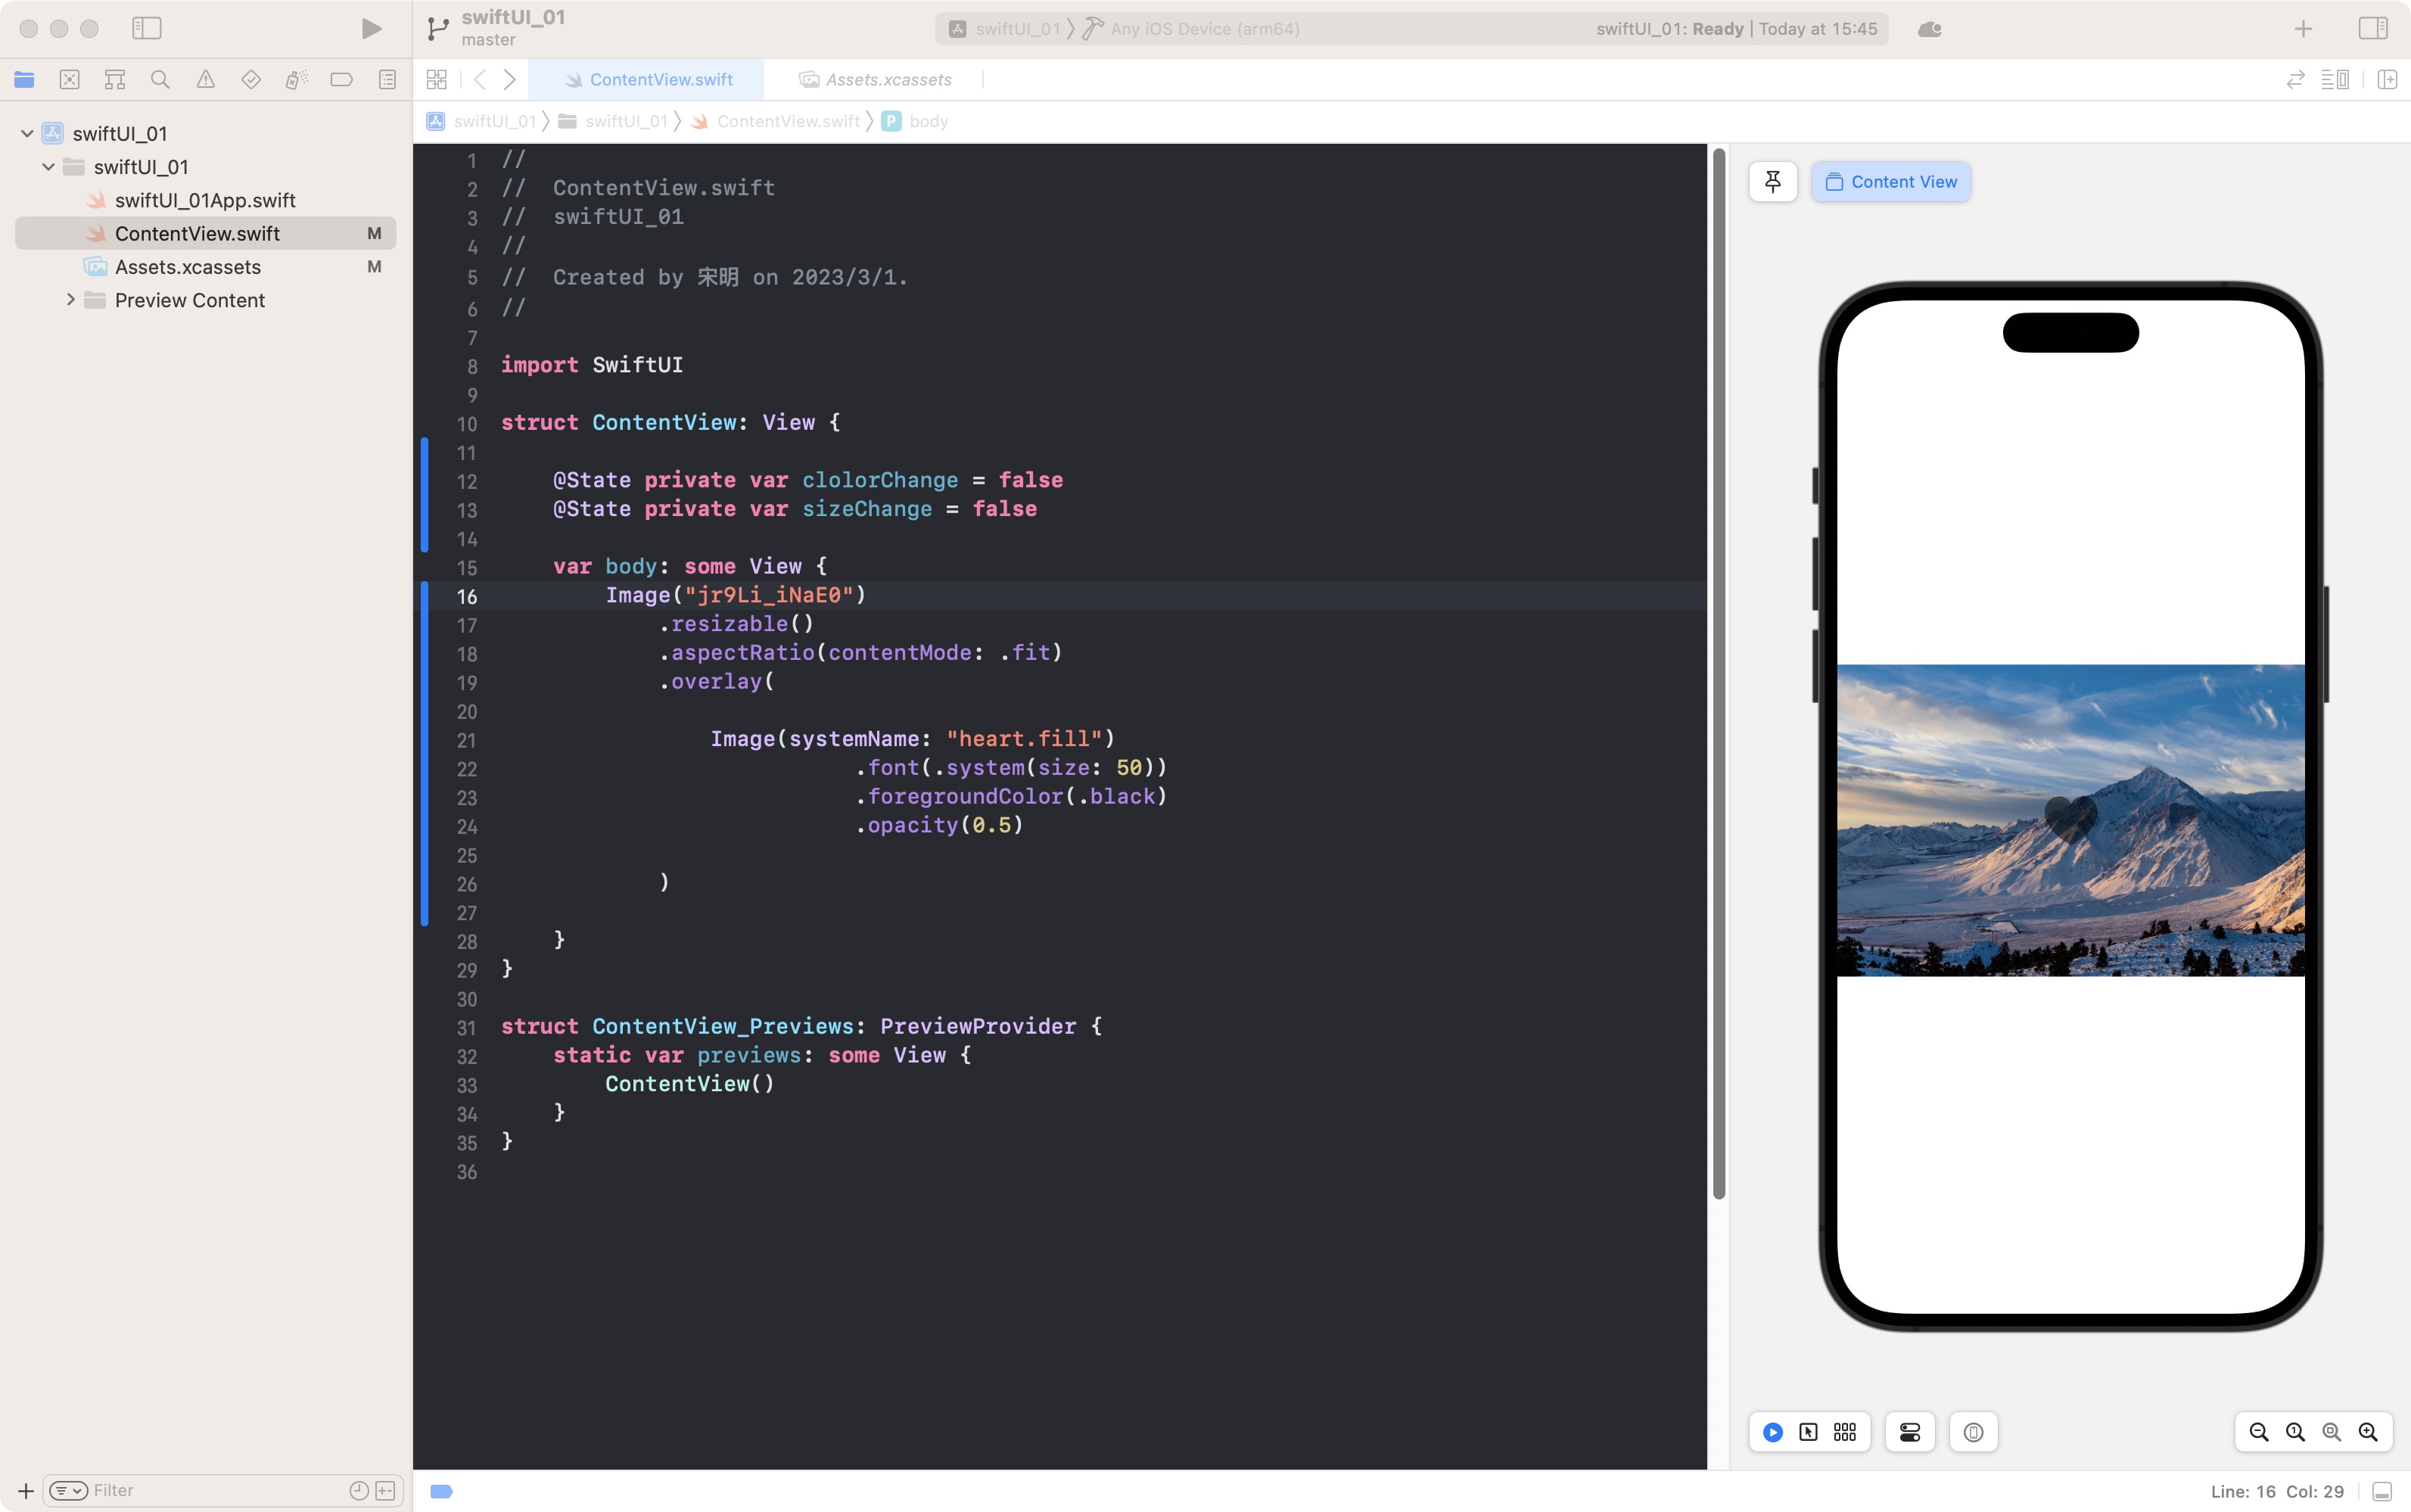Add a new file with plus
Screen dimensions: 2411x1512
26,1490
